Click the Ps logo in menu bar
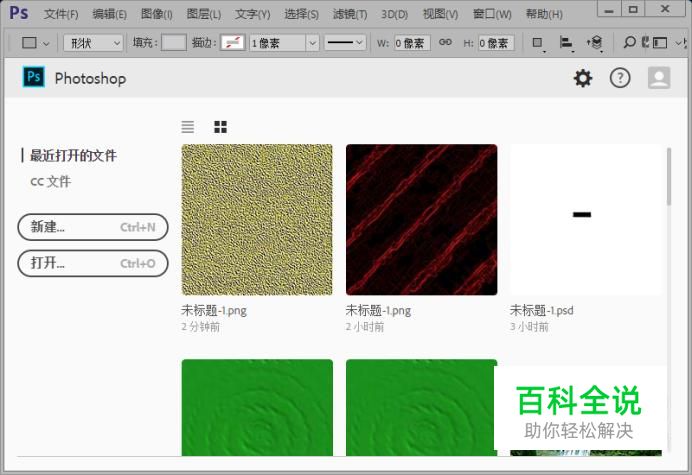Image resolution: width=692 pixels, height=475 pixels. [19, 13]
